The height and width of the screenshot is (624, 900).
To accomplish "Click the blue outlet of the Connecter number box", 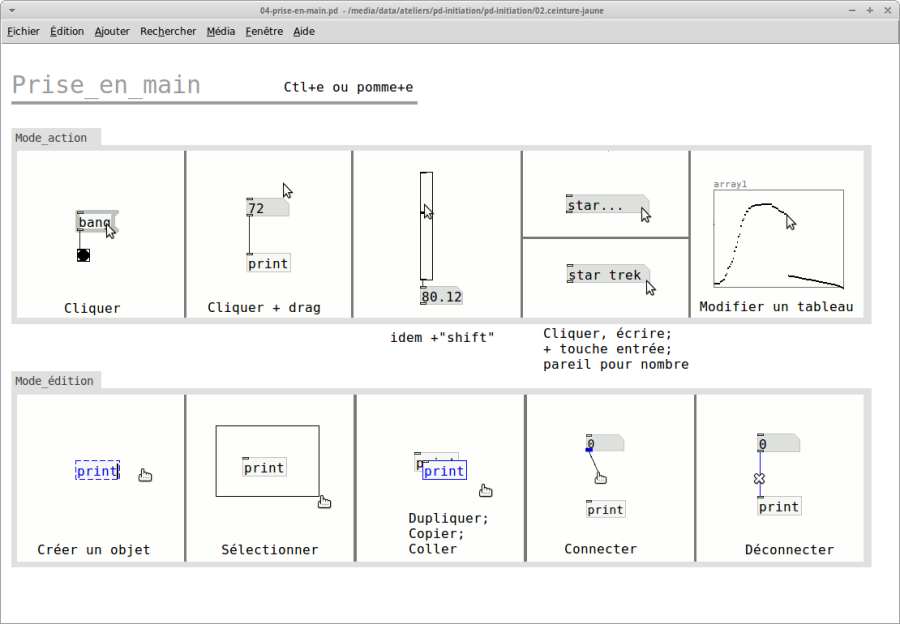I will pos(589,449).
